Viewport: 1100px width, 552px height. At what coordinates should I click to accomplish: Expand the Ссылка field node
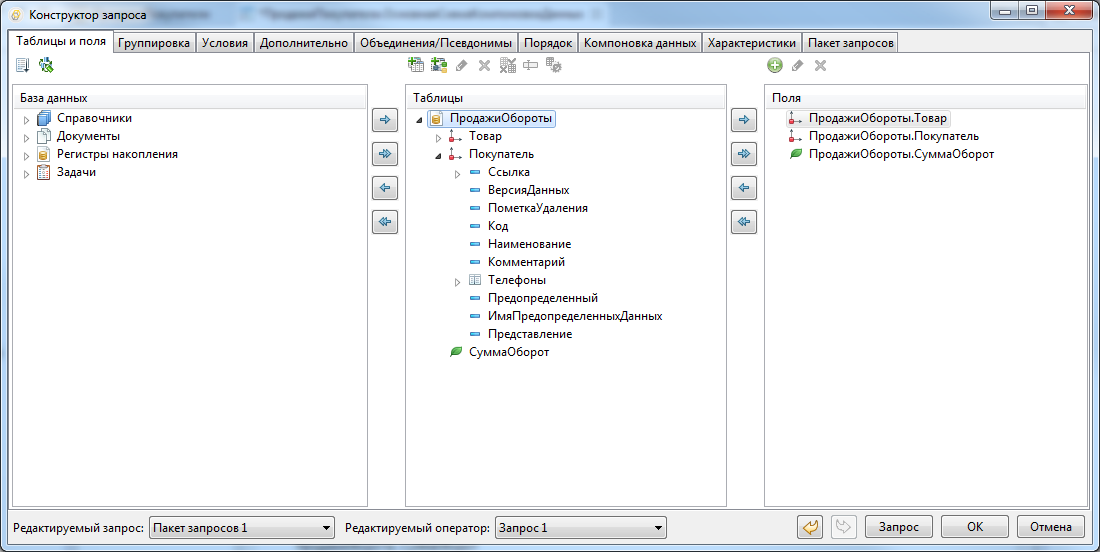point(457,174)
